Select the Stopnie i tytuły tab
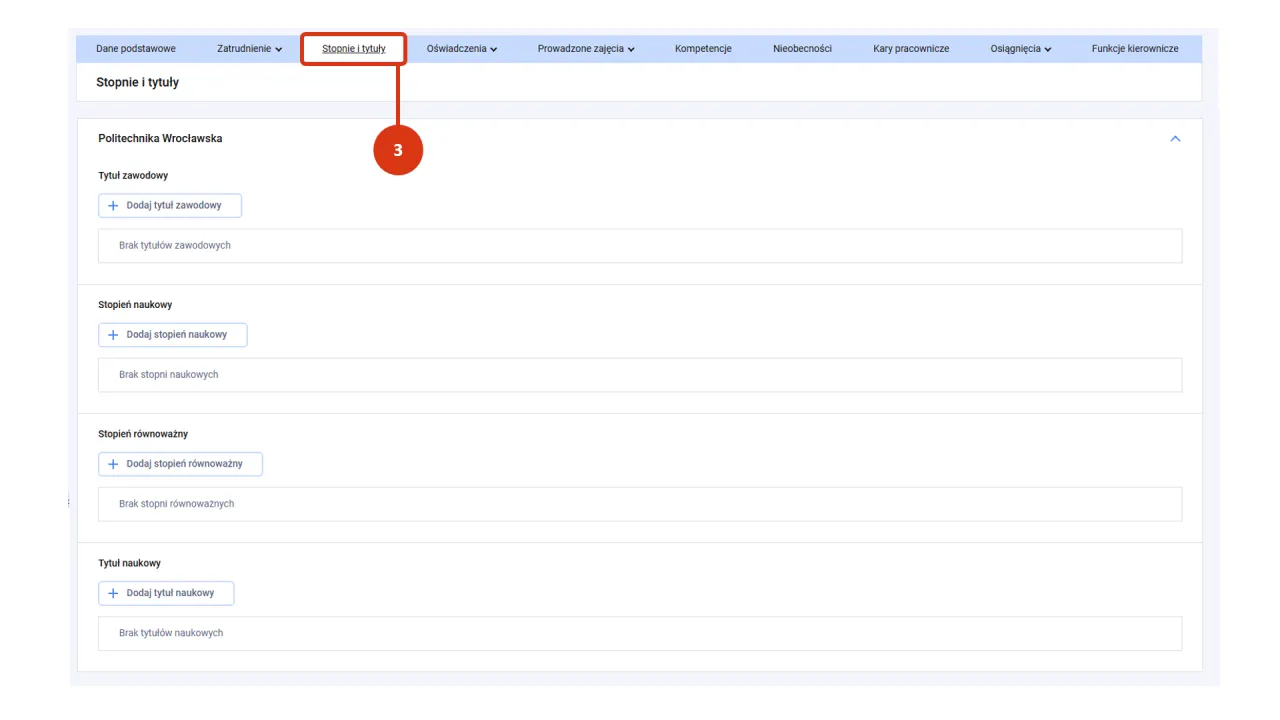The image size is (1280, 720). (x=353, y=49)
